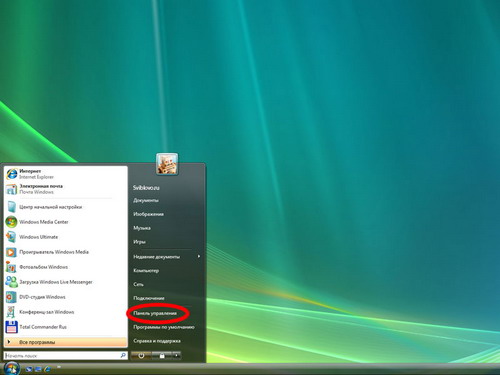Expand Все программы list
Viewport: 500px width, 375px height.
pos(66,342)
